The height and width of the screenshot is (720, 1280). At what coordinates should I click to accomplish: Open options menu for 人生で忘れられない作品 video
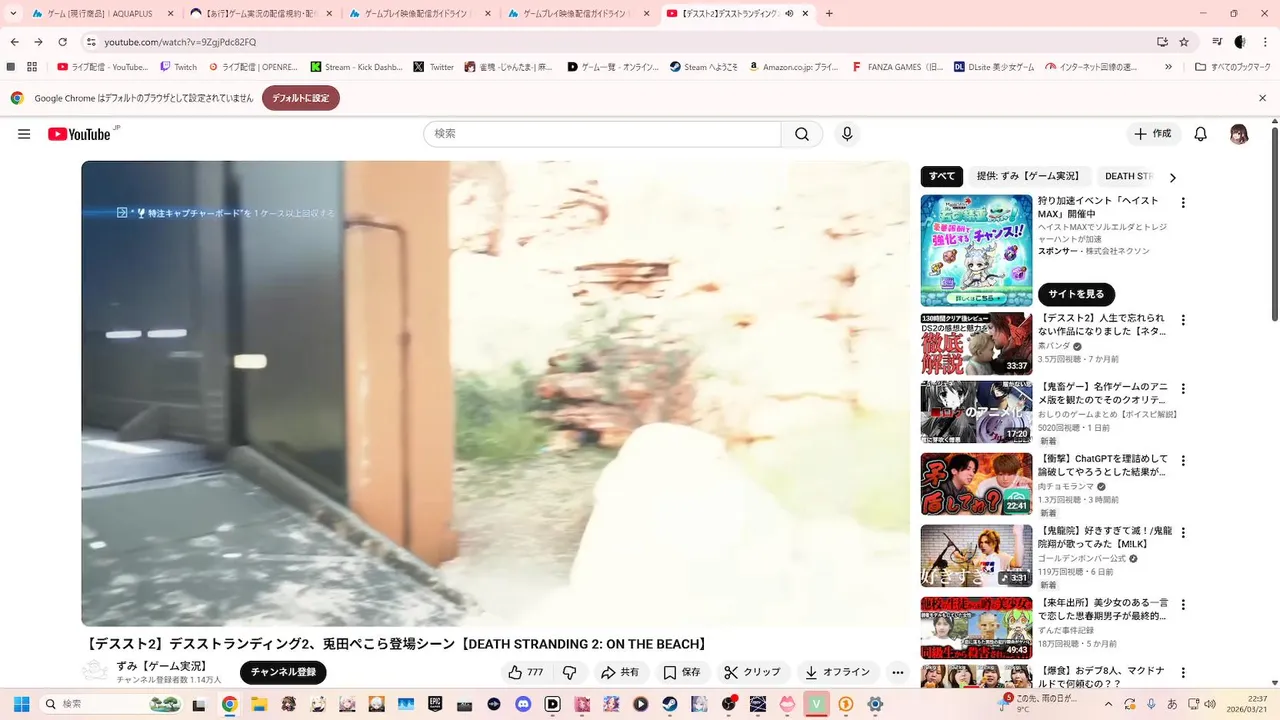click(1183, 320)
